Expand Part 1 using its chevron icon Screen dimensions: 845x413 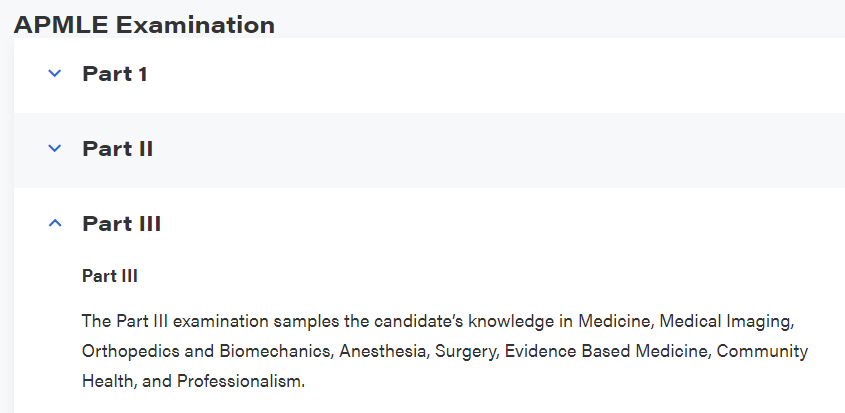click(55, 73)
